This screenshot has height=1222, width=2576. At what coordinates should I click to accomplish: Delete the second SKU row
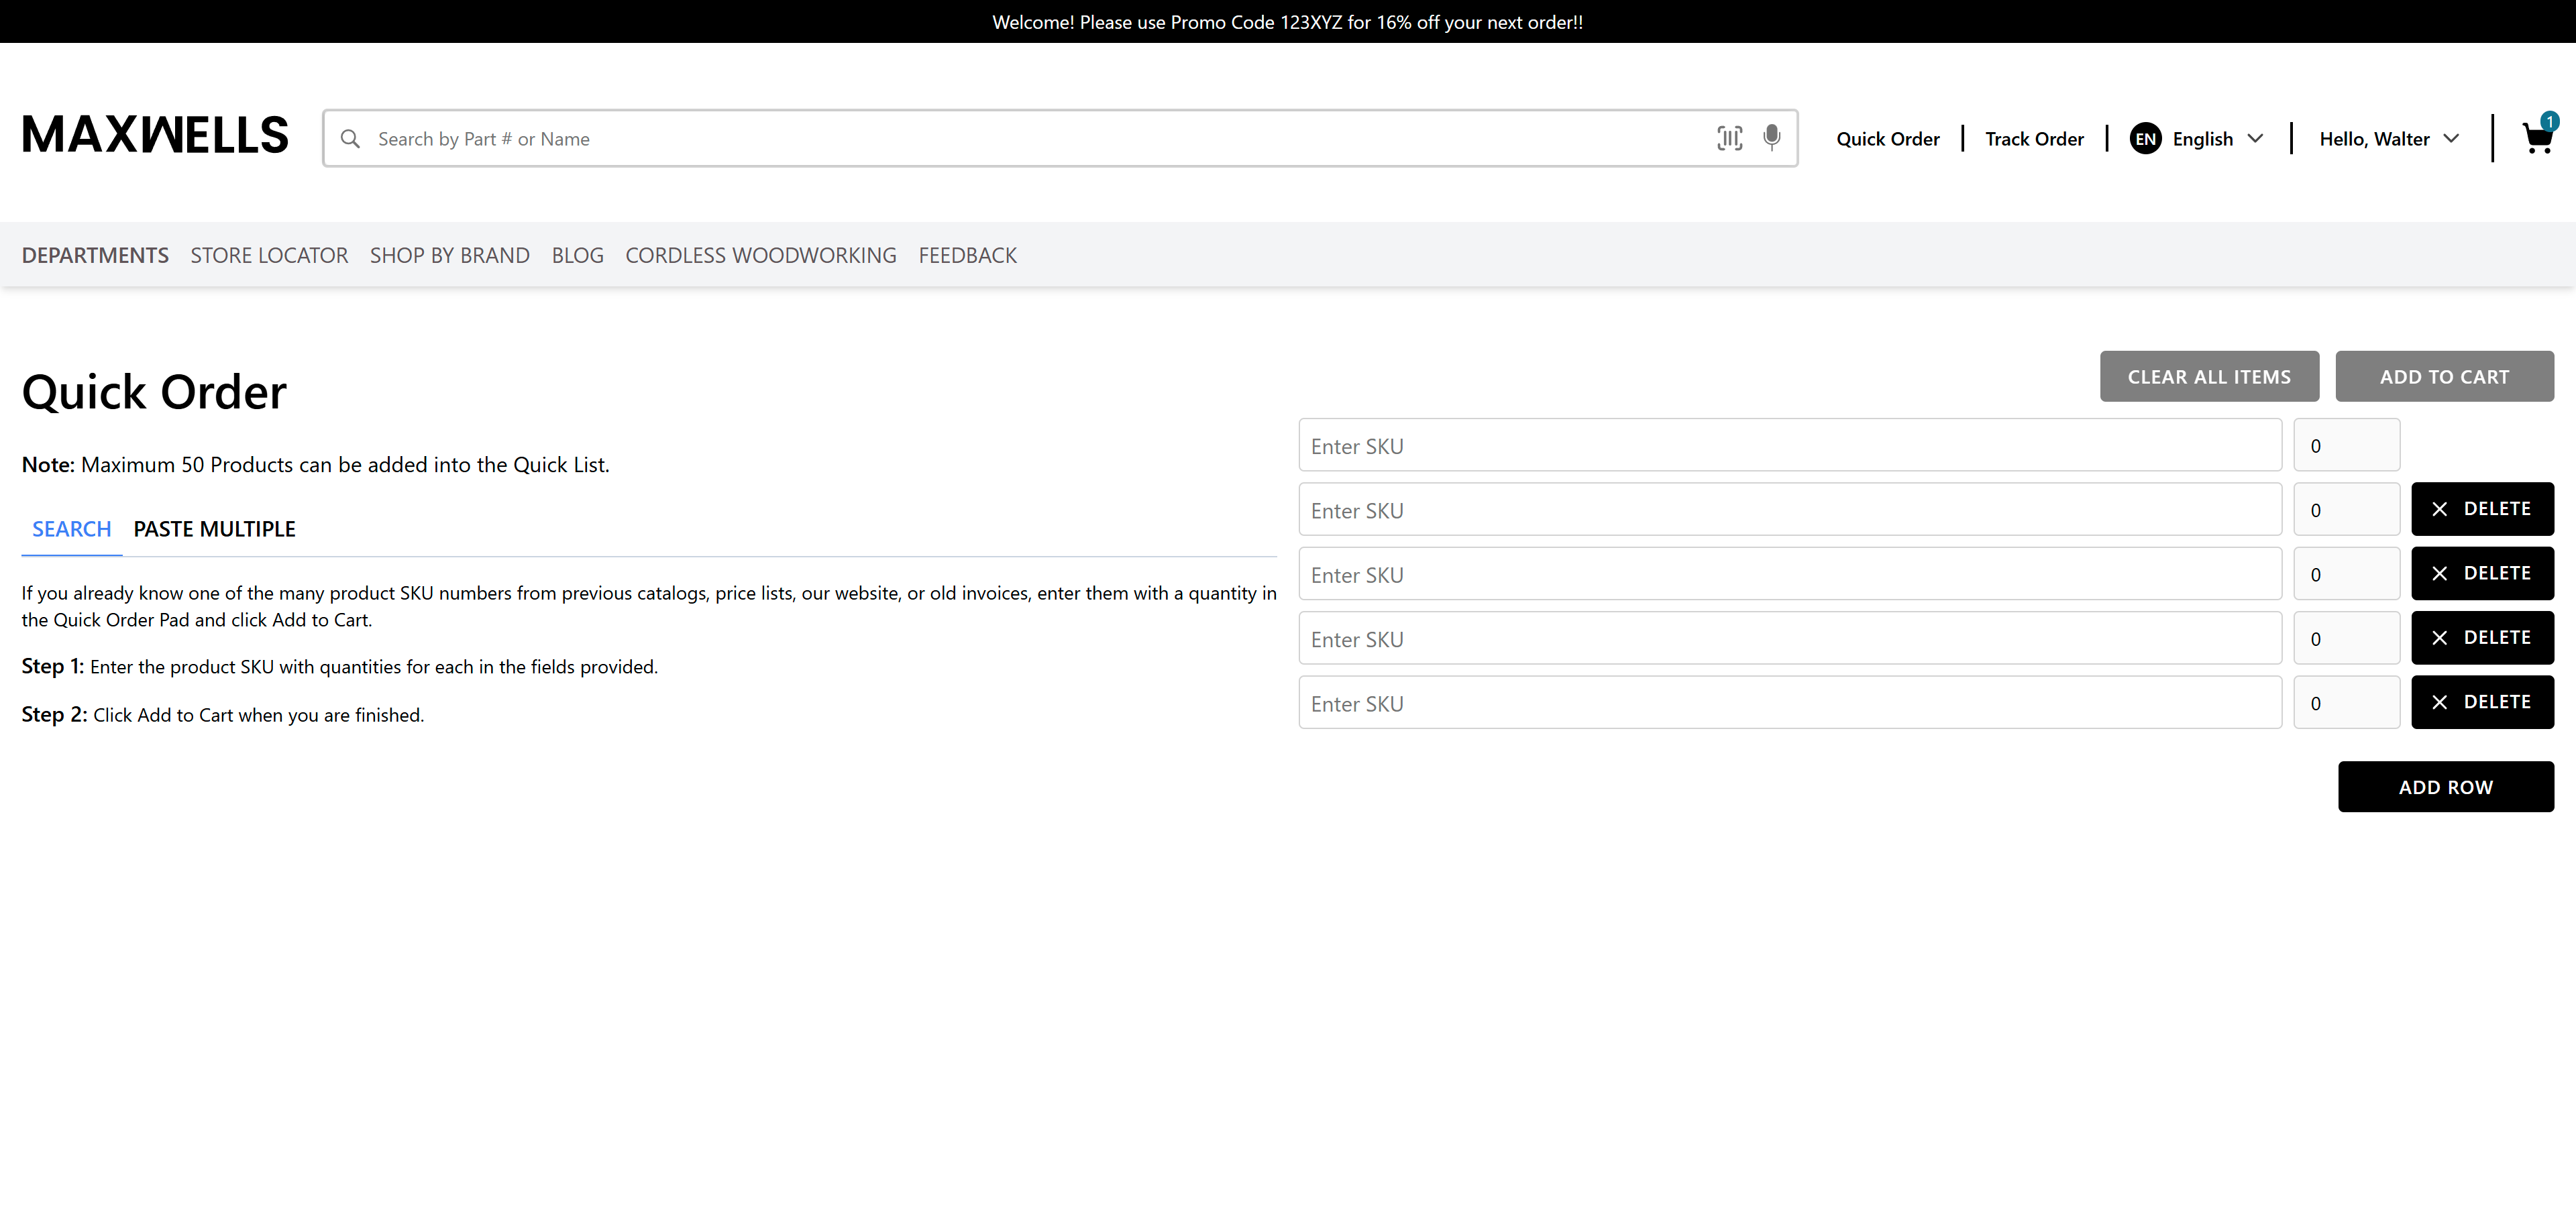click(x=2481, y=509)
